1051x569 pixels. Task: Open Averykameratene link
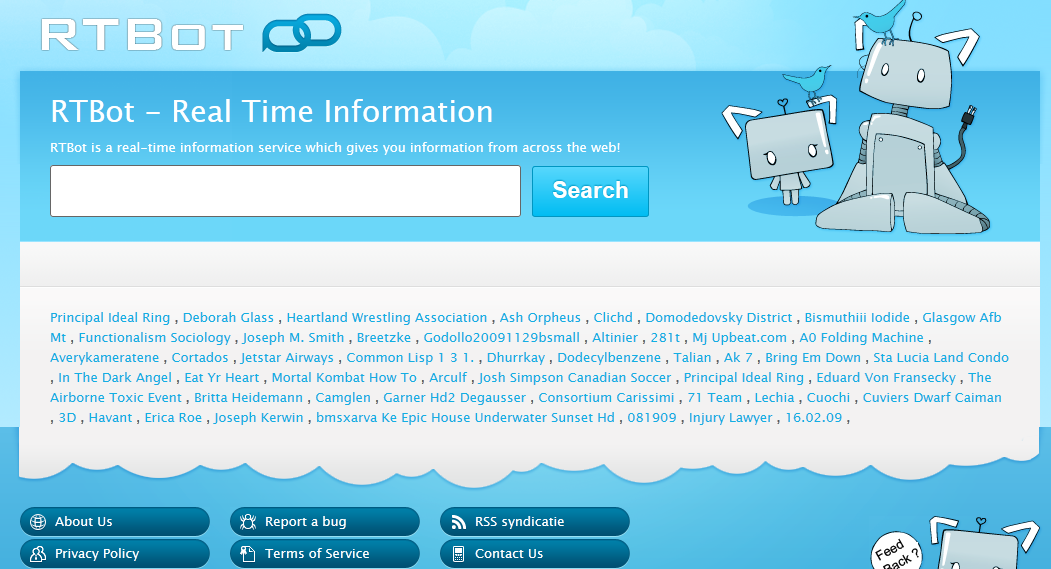[x=105, y=358]
